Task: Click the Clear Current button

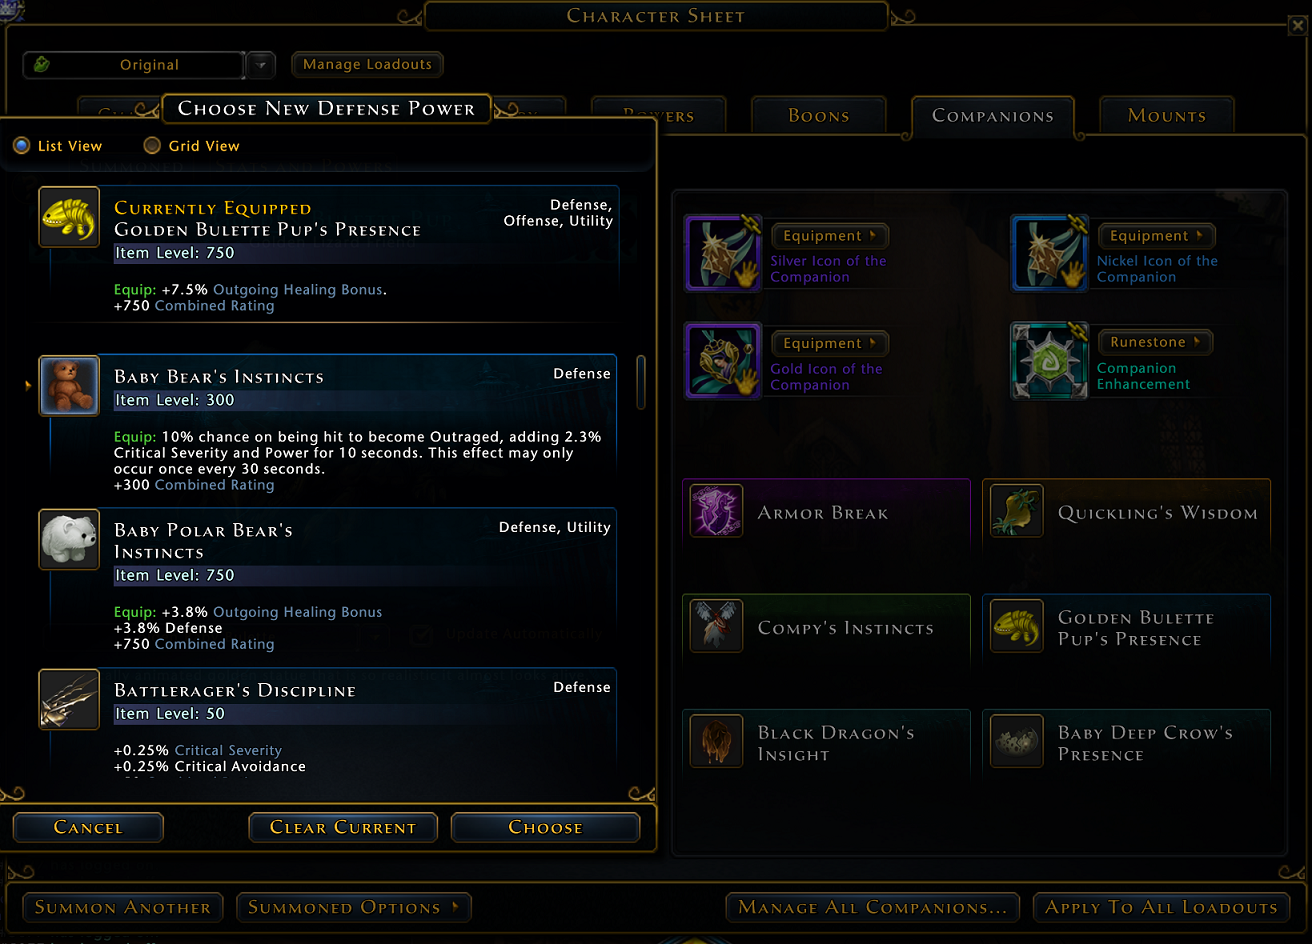Action: 343,827
